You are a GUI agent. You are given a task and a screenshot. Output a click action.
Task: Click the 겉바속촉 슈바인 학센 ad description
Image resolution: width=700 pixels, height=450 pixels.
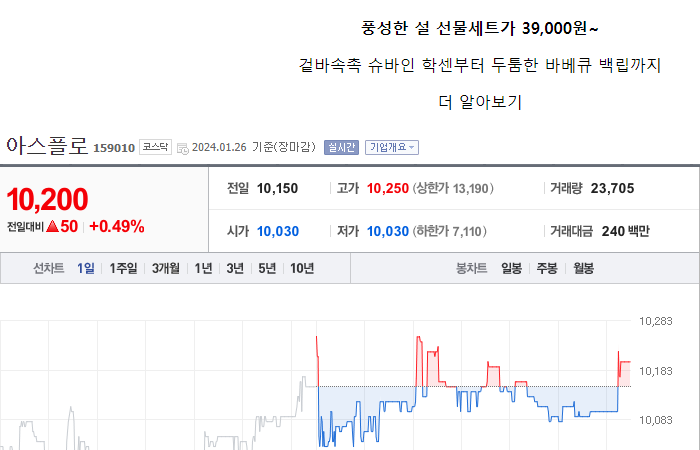(479, 65)
